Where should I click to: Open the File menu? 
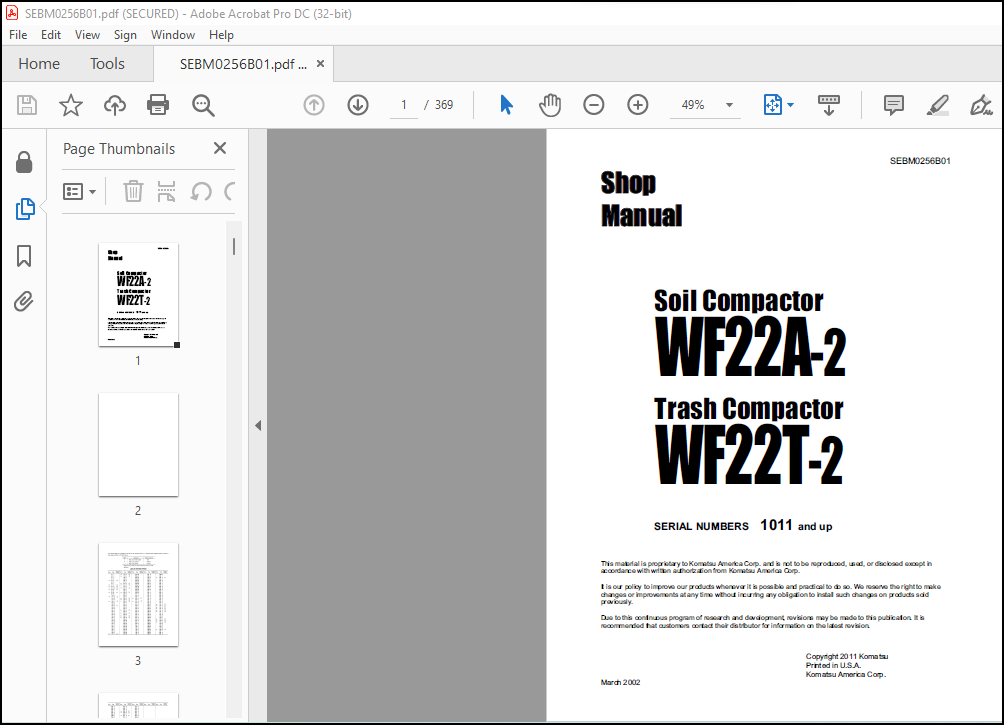(18, 35)
